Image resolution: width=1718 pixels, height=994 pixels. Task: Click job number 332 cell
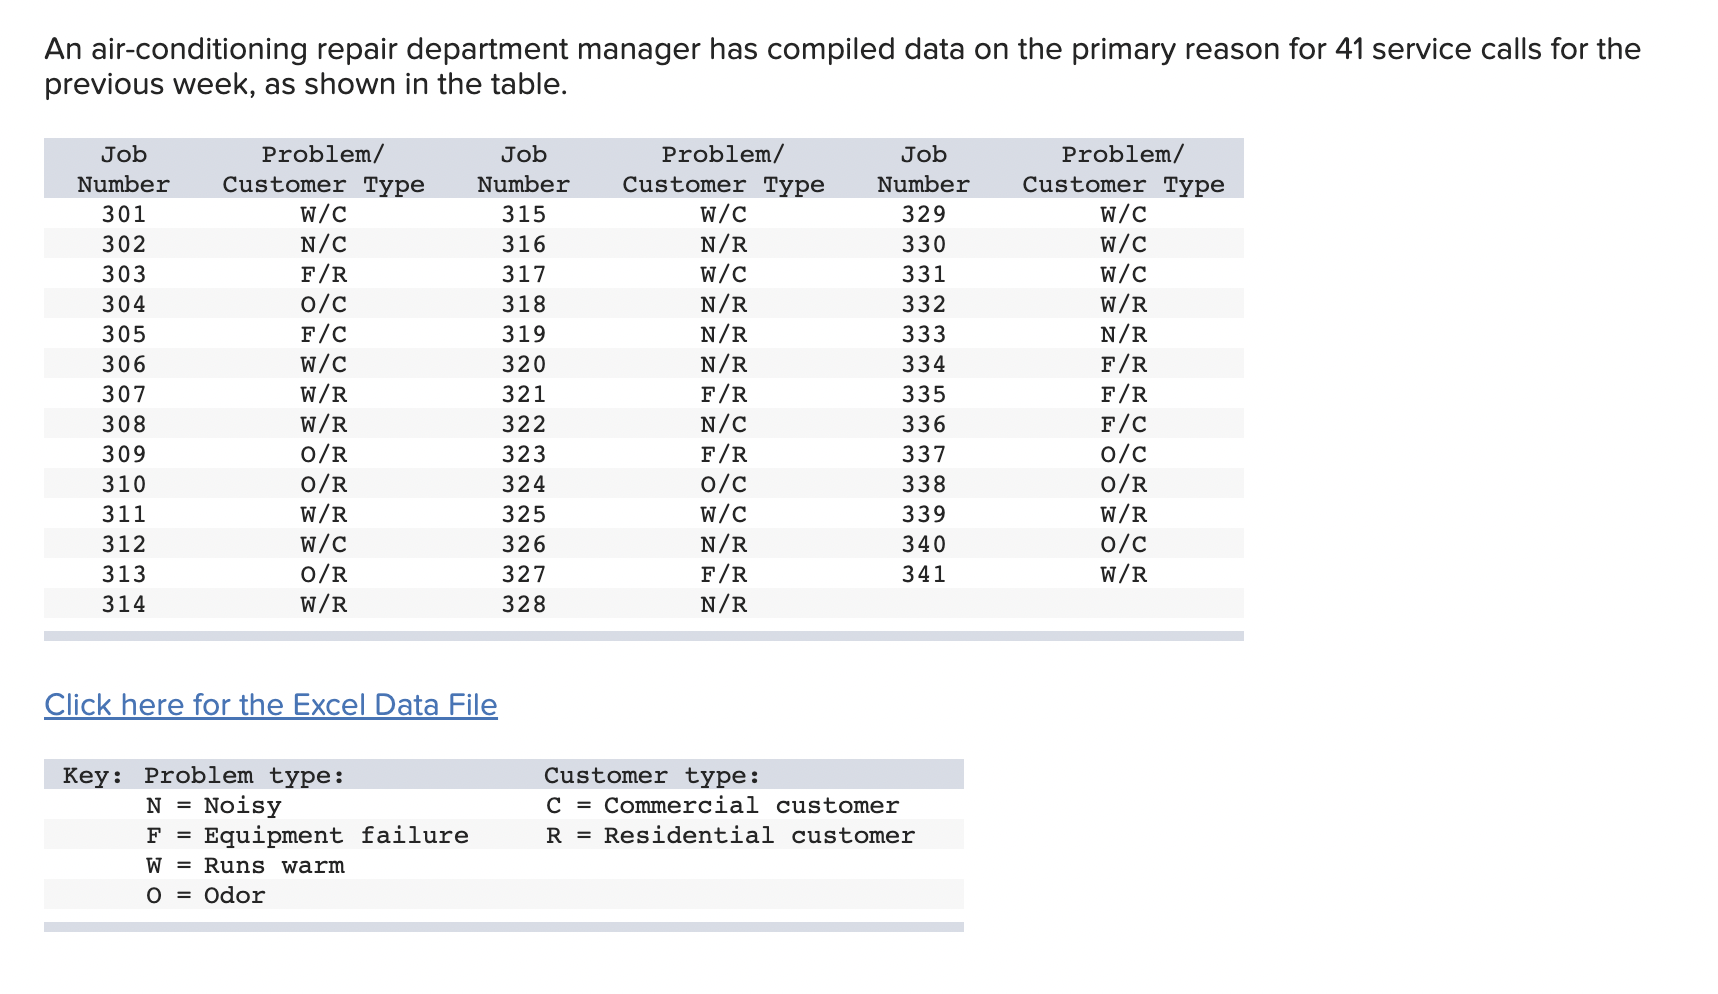click(924, 304)
